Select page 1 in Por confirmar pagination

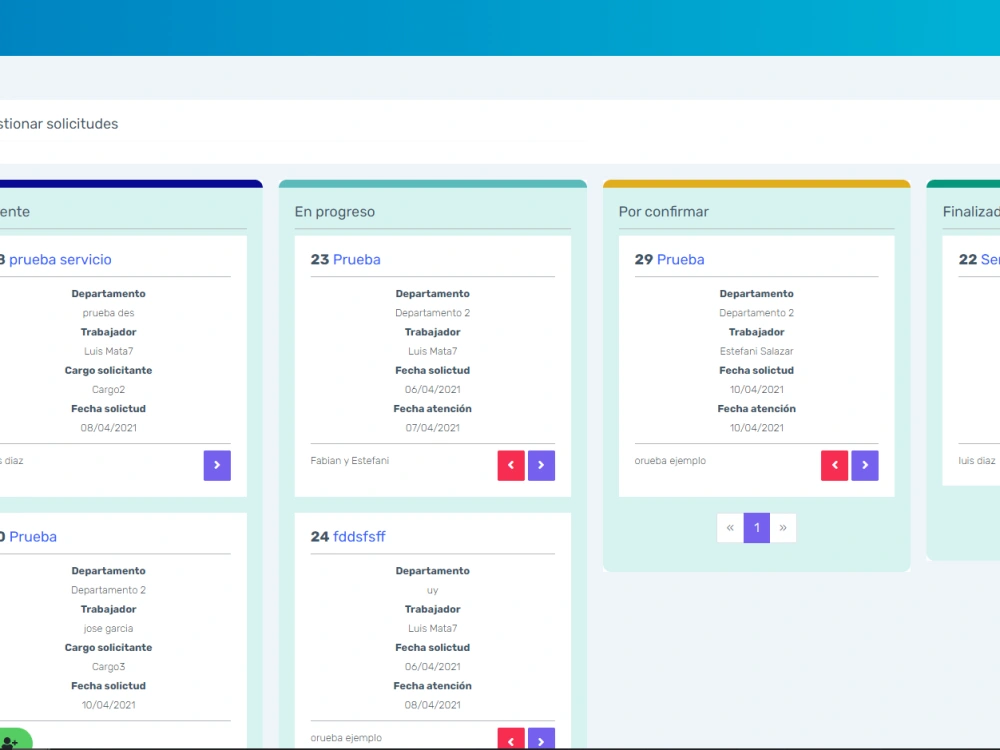(757, 528)
